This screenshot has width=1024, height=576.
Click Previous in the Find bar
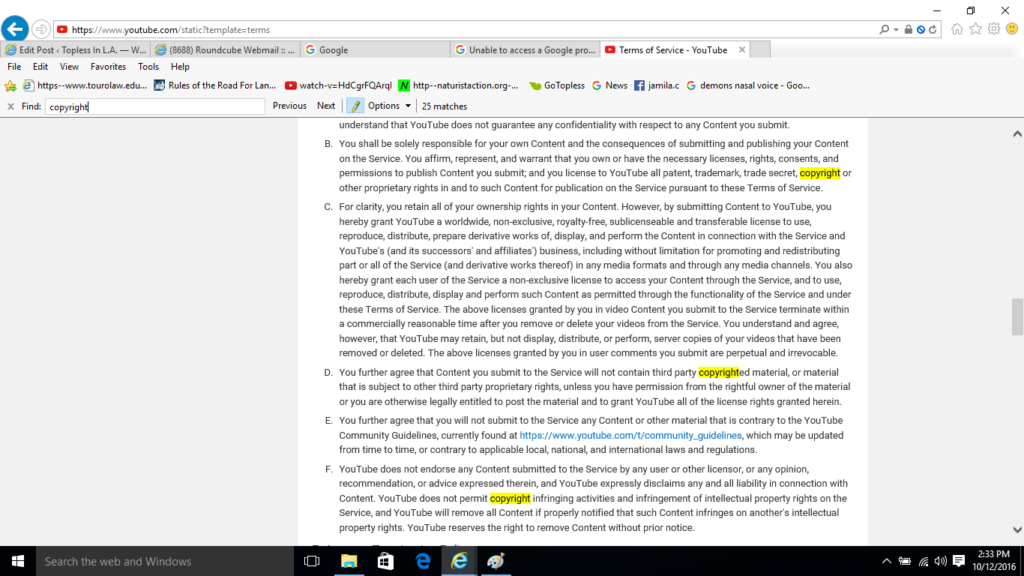click(x=289, y=106)
